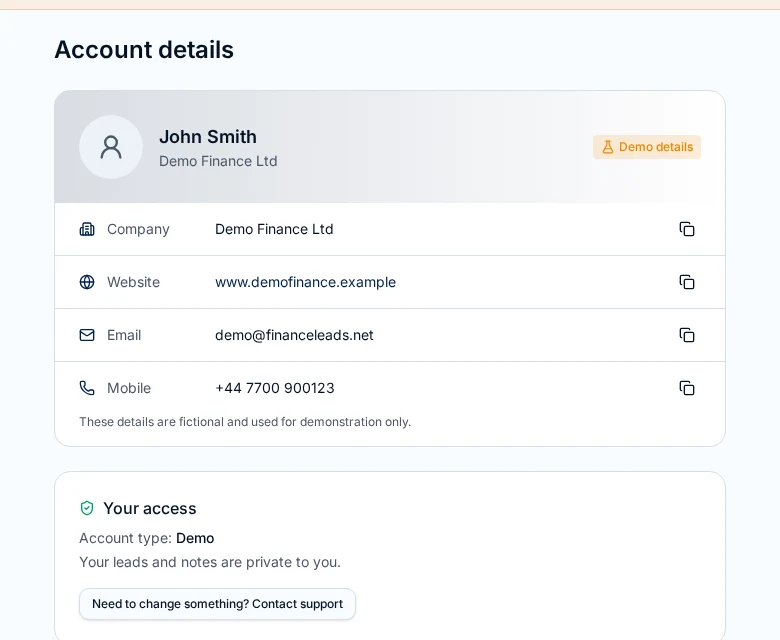Click the envelope icon beside Email

tap(87, 335)
